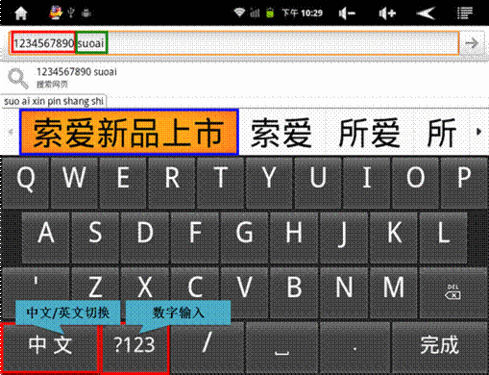Tap the DEL backspace key
489x375 pixels.
[x=452, y=292]
